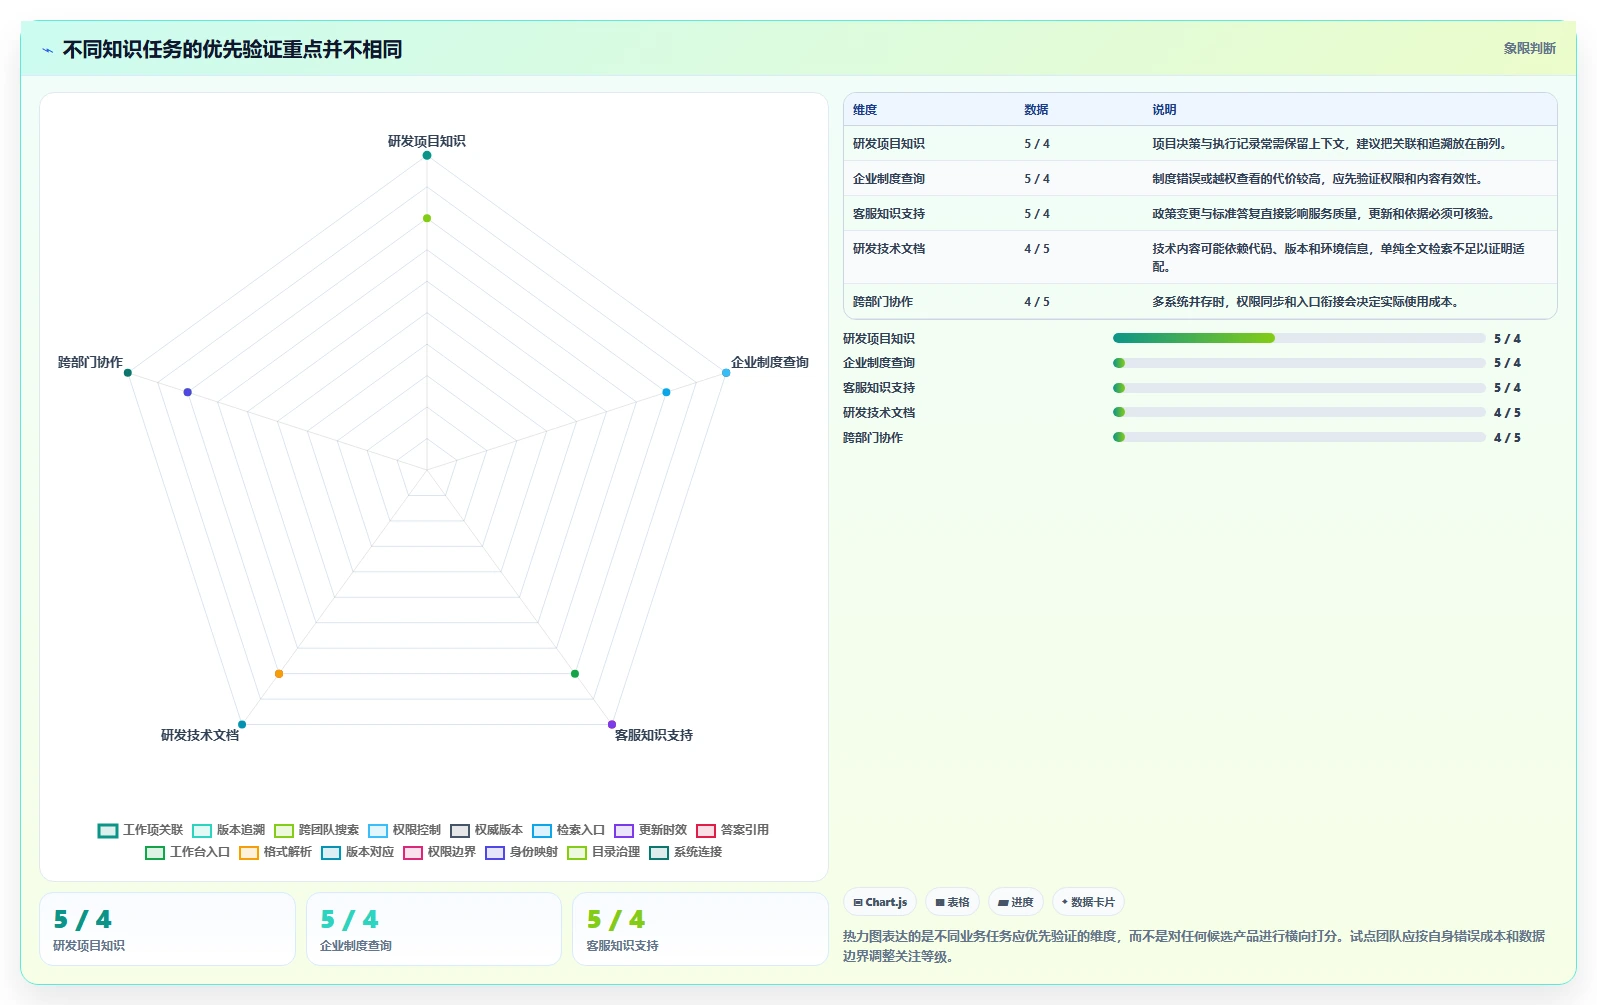Click the 客服知识支持 radar axis label
This screenshot has height=1005, width=1597.
(x=654, y=735)
